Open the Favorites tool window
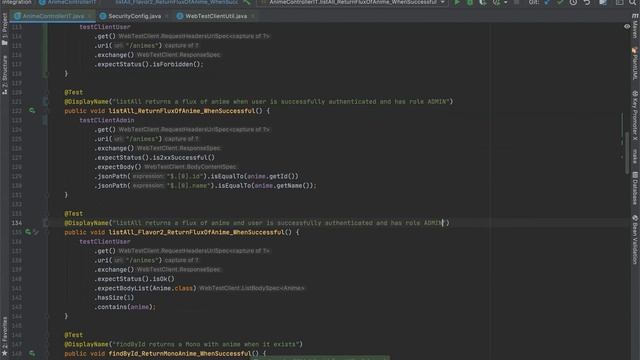 (4, 336)
